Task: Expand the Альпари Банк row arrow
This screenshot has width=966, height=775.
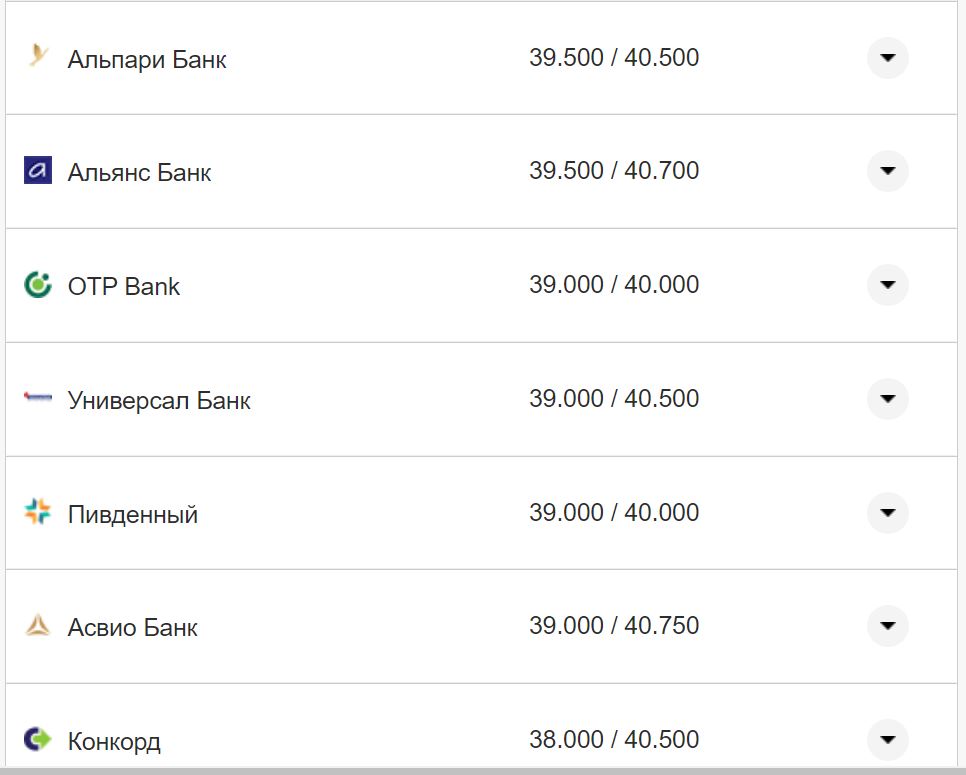Action: [x=887, y=58]
